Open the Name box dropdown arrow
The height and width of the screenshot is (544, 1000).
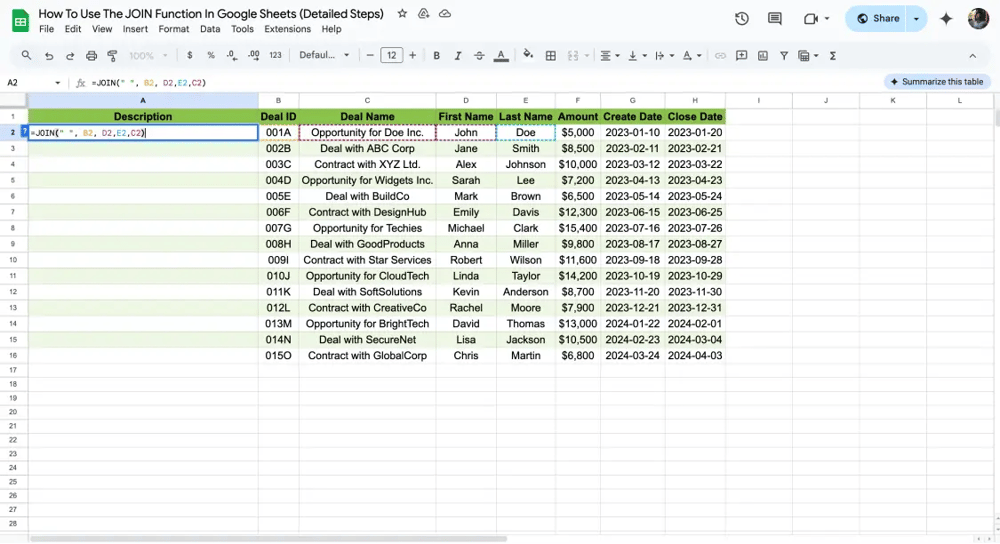pos(58,83)
